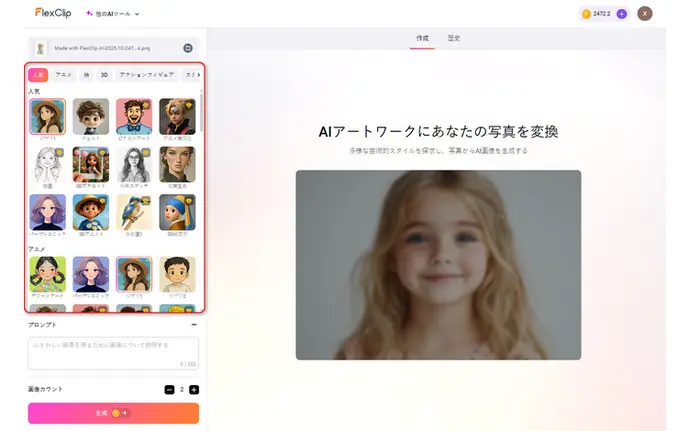
Task: Switch to the 作成 tab
Action: coord(422,38)
